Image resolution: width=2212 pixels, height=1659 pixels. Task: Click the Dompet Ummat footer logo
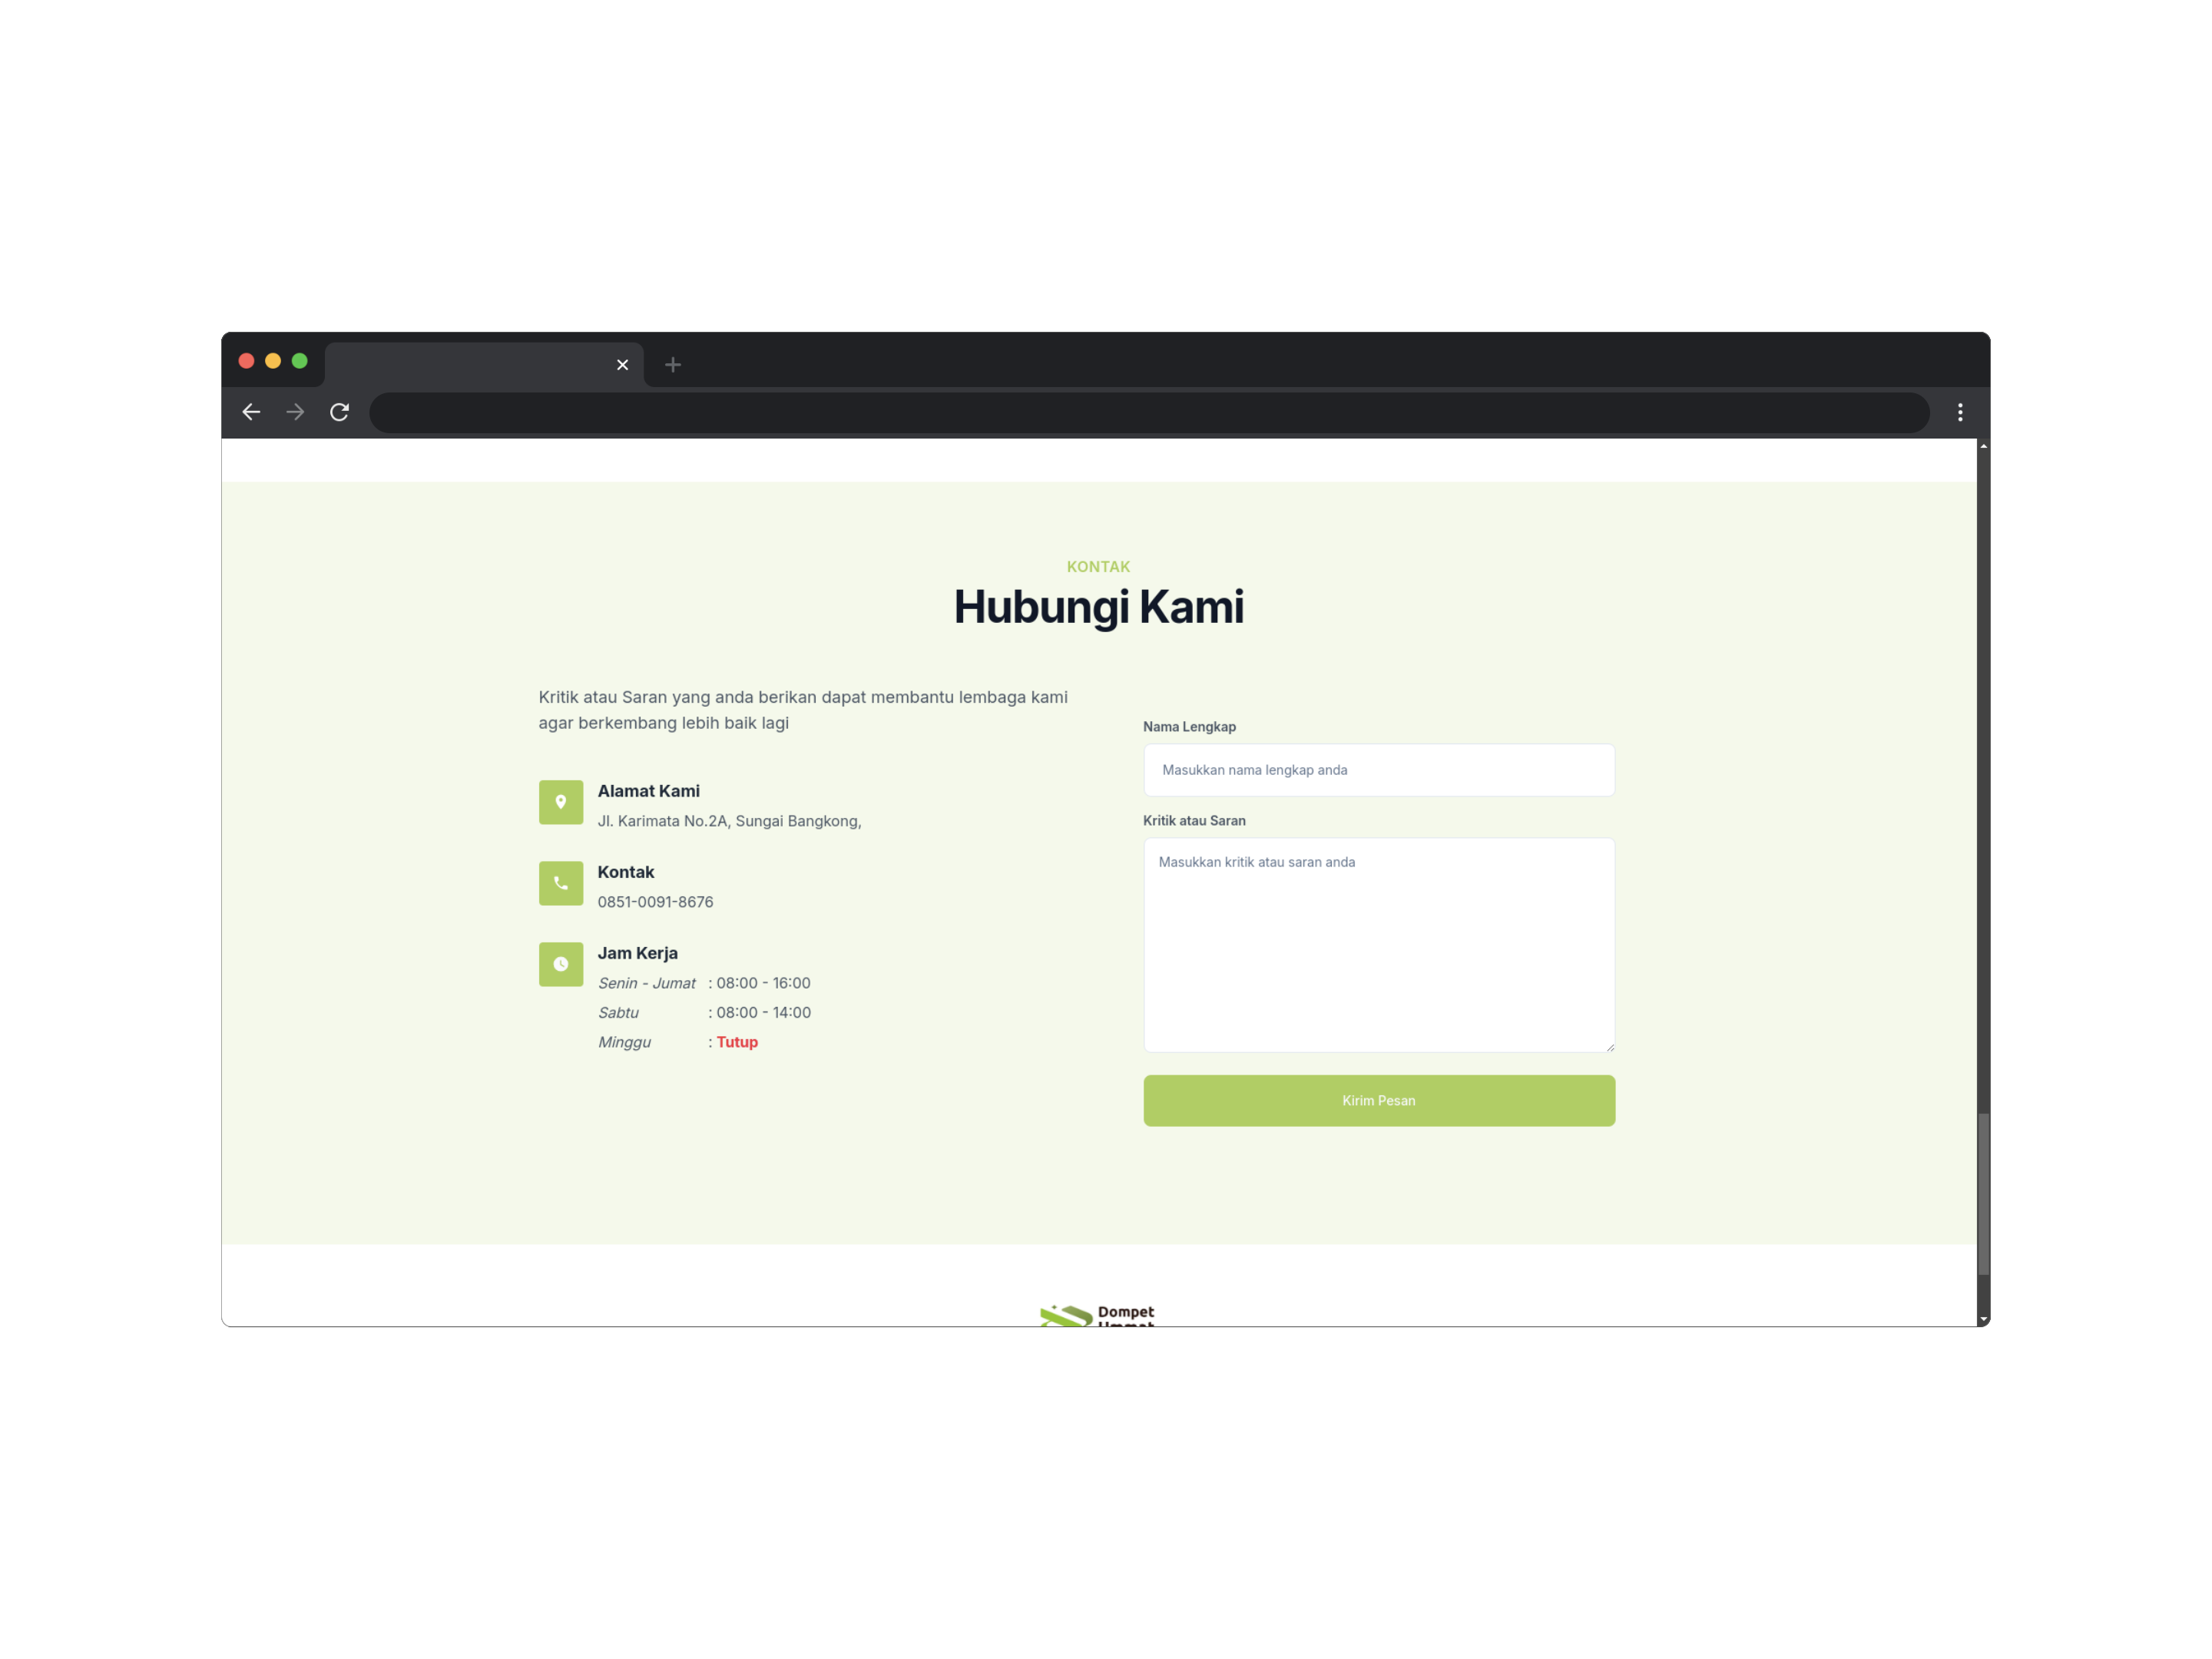[1097, 1314]
